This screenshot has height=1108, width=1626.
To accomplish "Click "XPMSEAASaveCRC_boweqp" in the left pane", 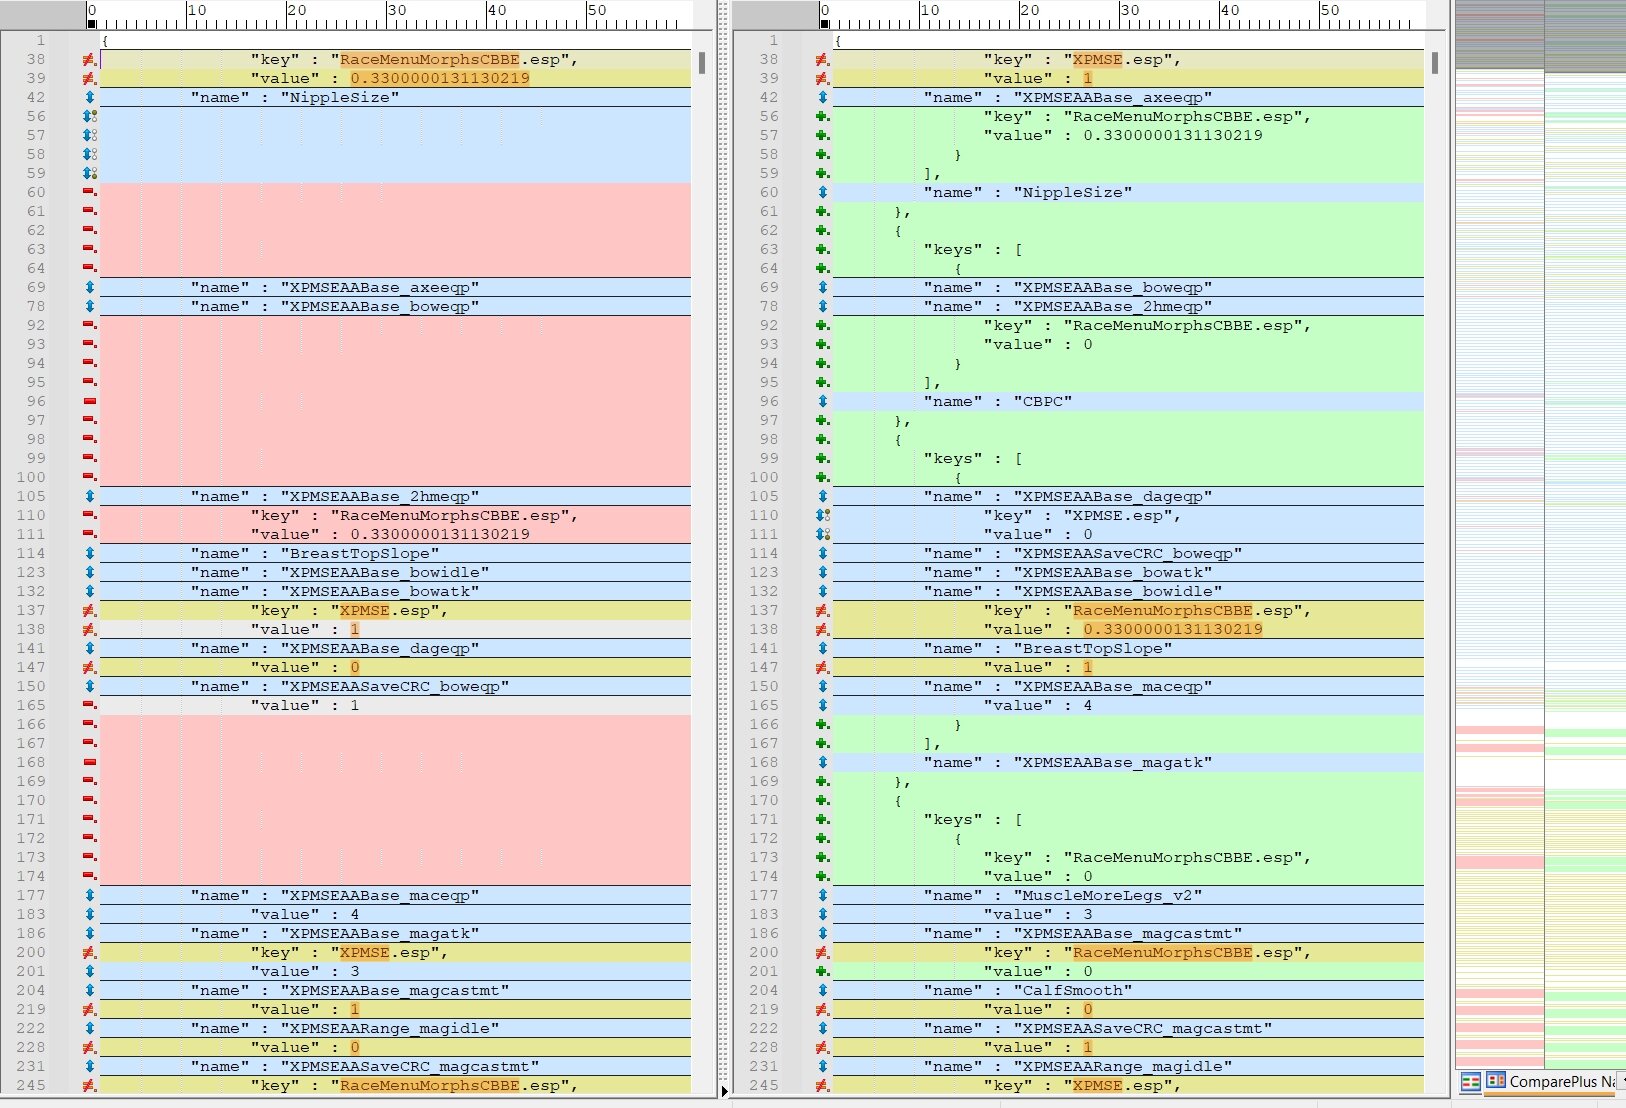I will click(395, 687).
